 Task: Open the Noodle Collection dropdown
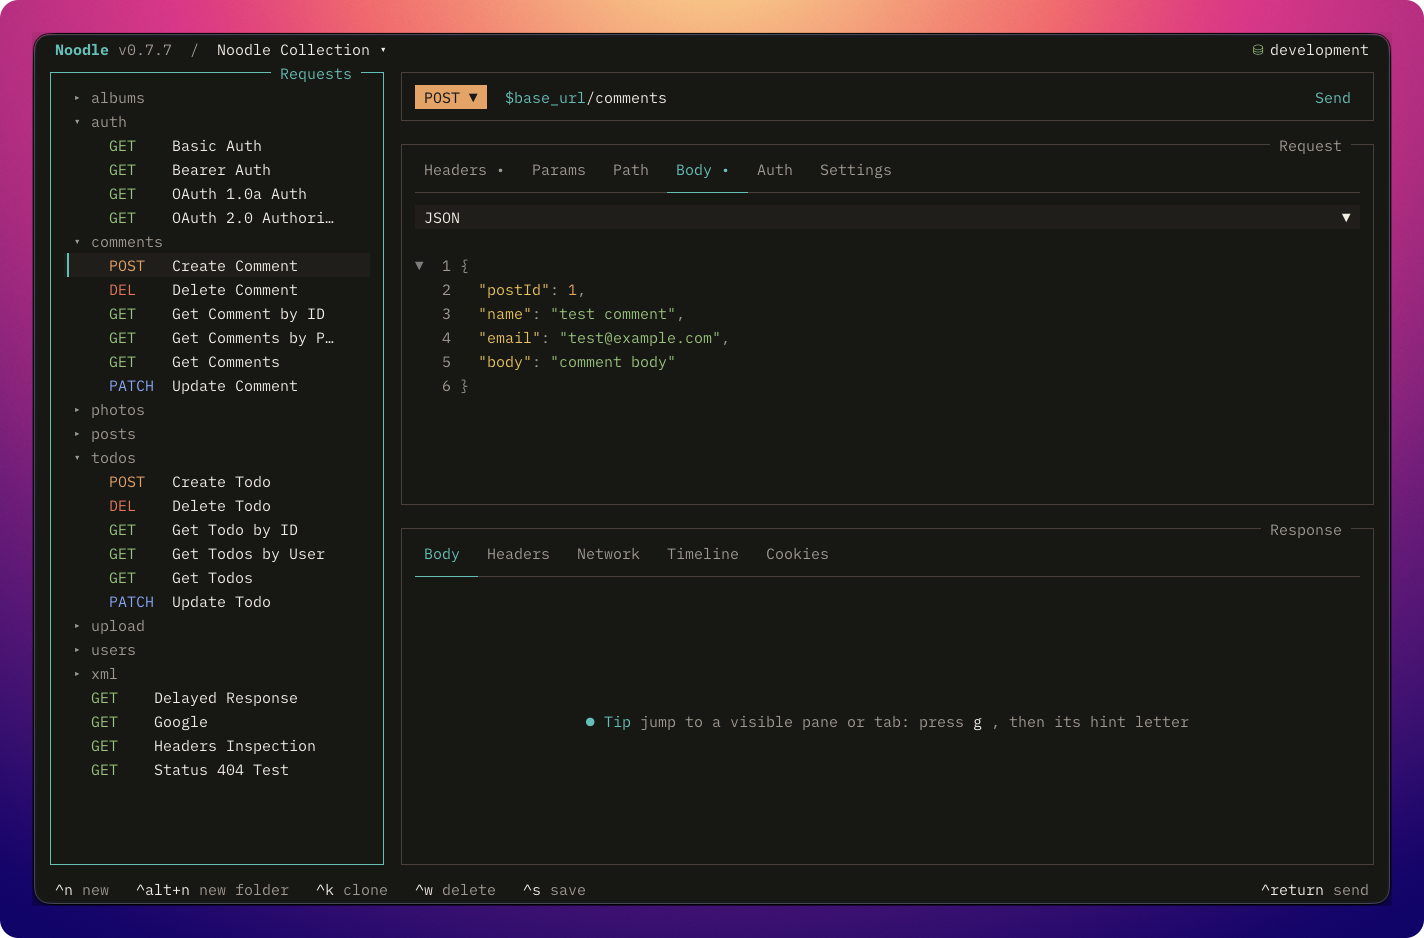pyautogui.click(x=301, y=50)
